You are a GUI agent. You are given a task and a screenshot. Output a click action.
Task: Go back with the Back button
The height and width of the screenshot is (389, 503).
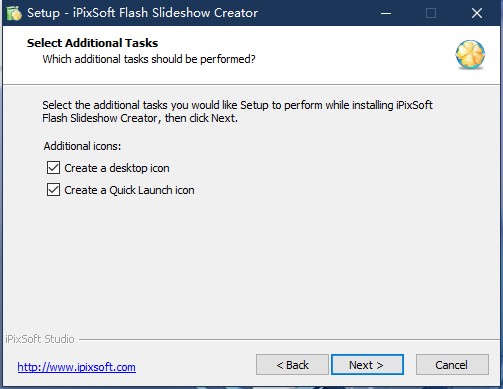pyautogui.click(x=292, y=365)
